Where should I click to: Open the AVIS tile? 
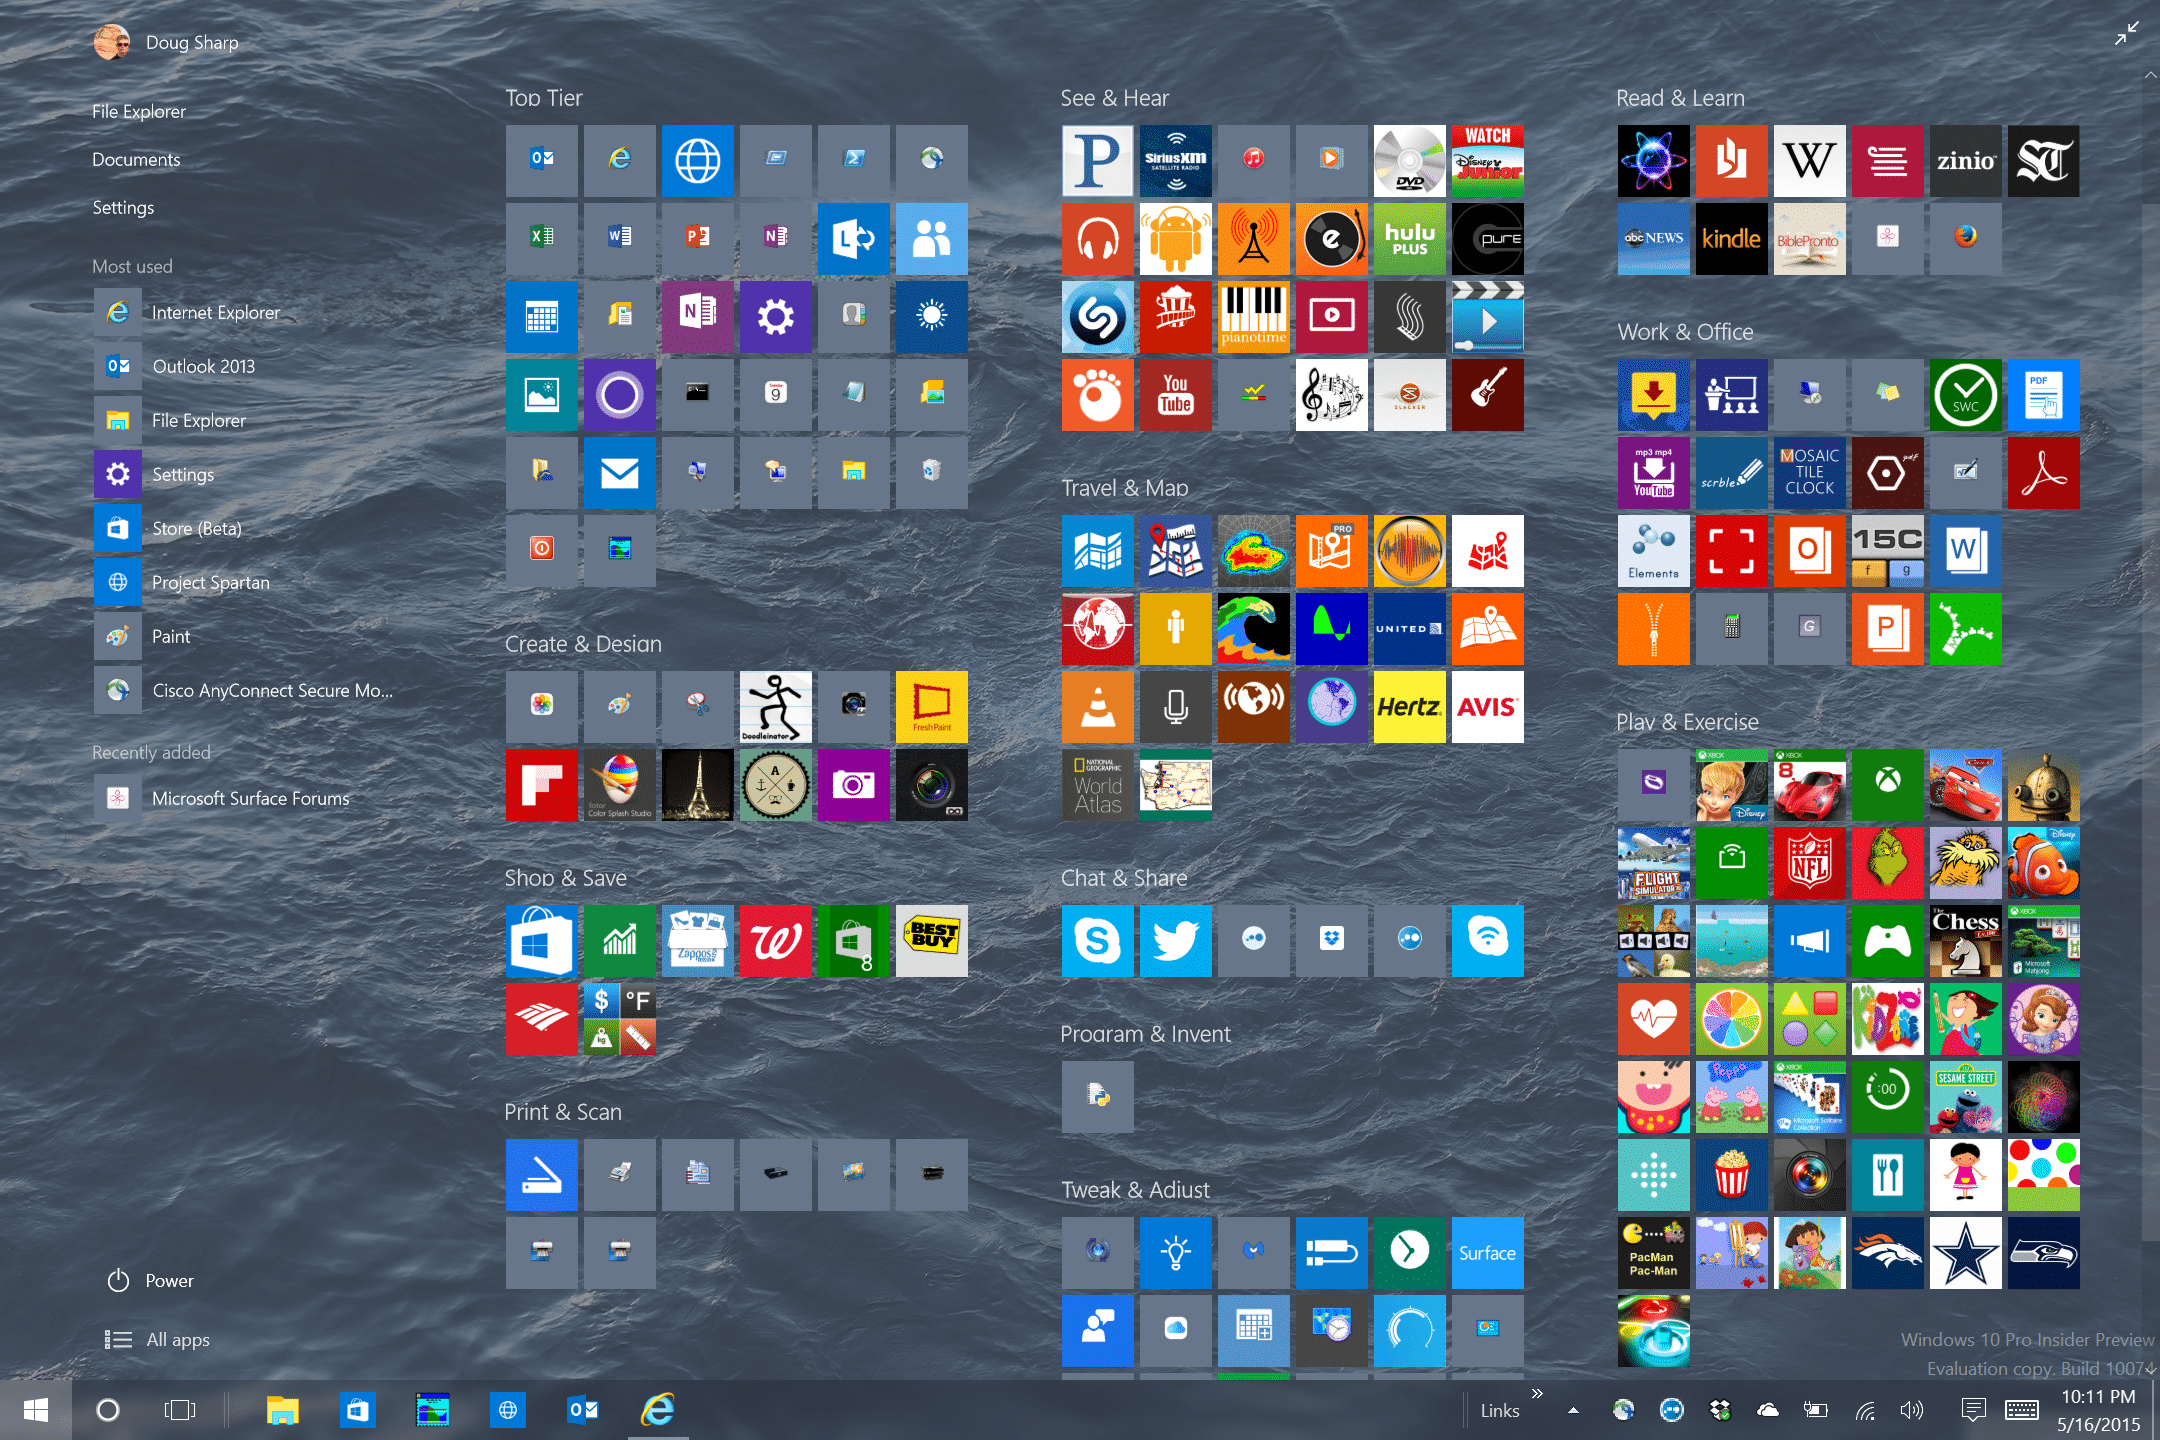(1487, 707)
